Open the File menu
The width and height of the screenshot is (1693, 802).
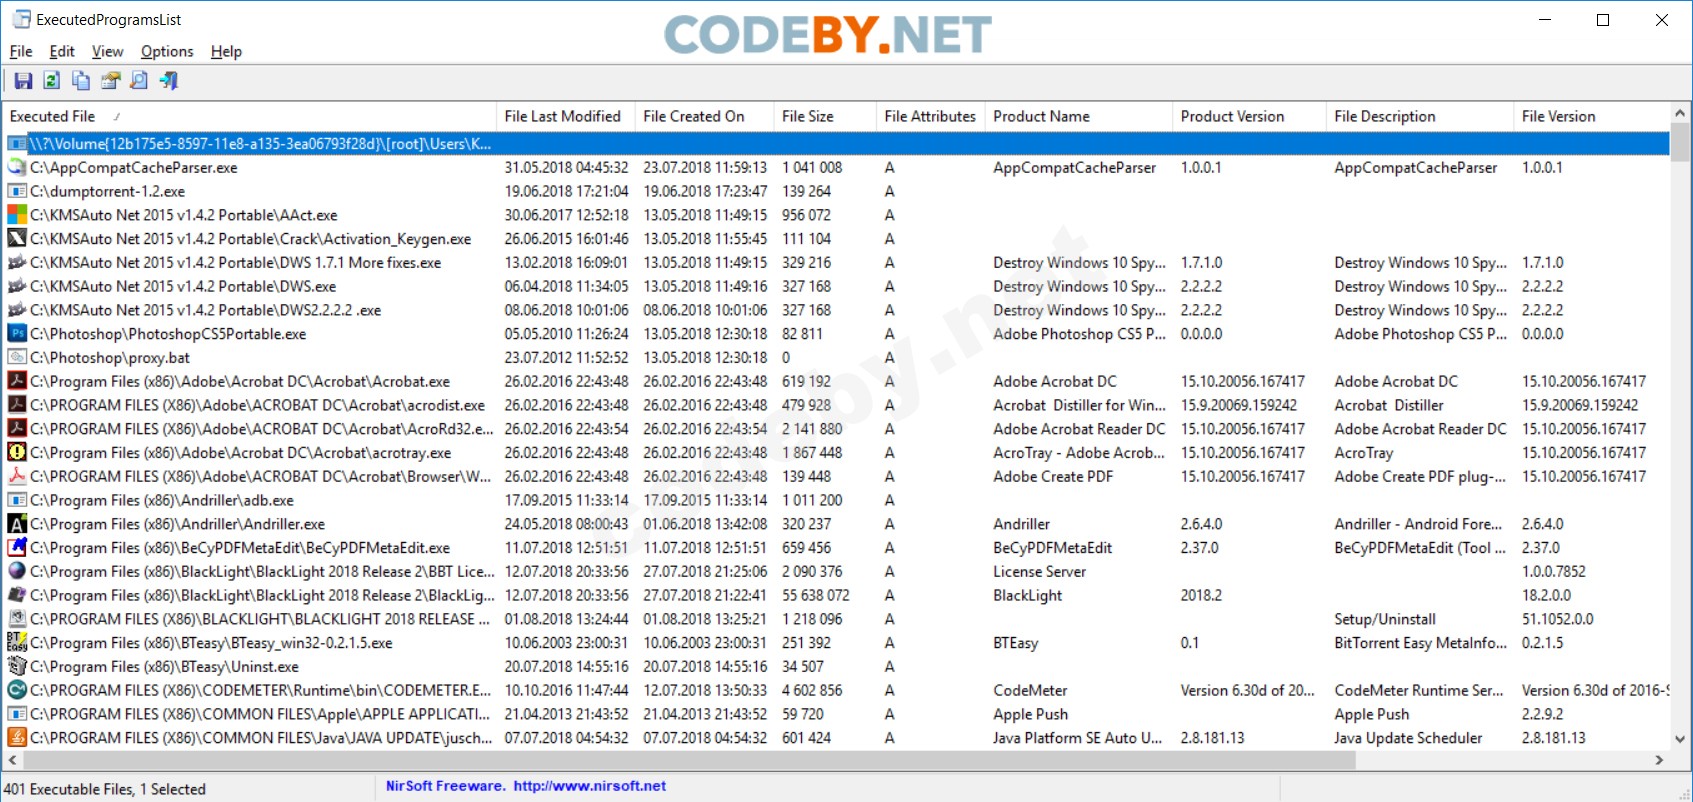point(21,52)
